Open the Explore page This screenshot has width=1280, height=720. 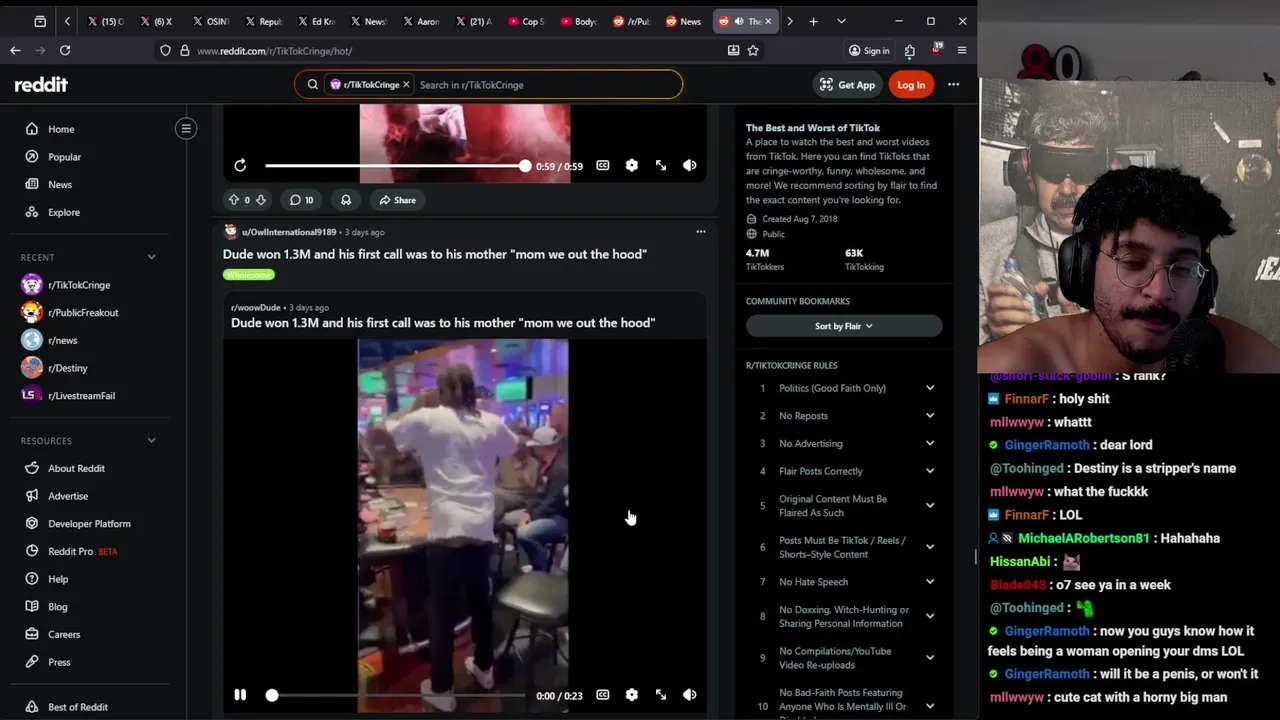tap(63, 212)
